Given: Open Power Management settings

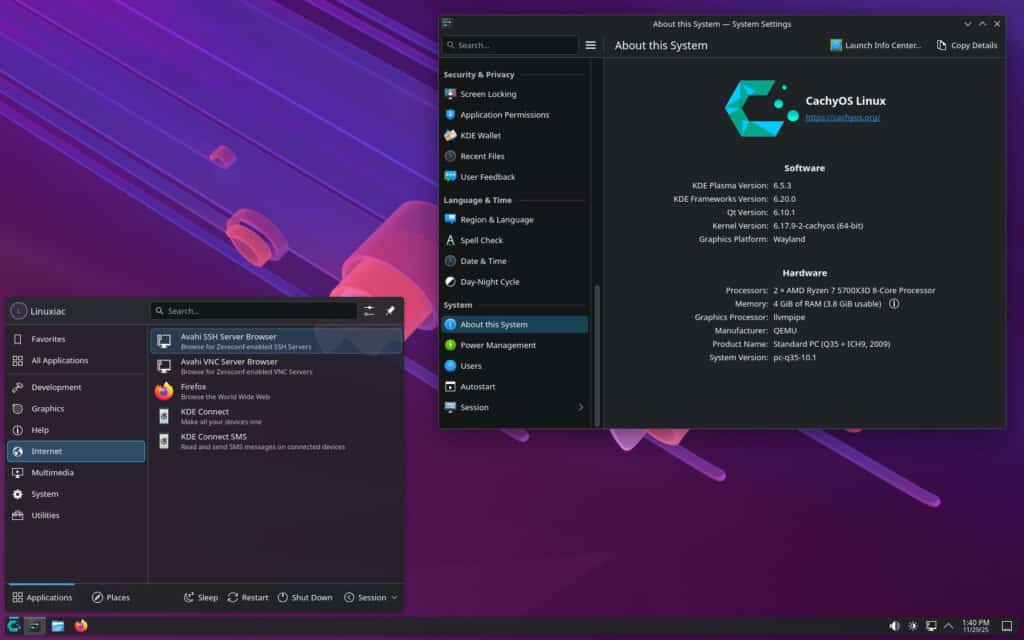Looking at the screenshot, I should (500, 344).
